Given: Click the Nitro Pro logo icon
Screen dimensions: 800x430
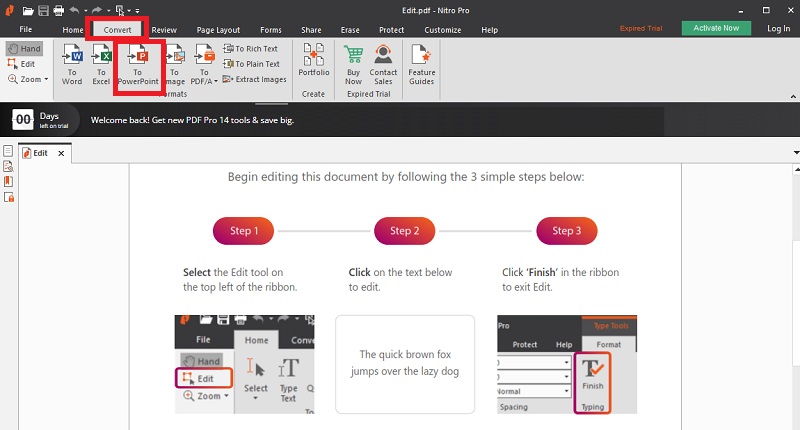Looking at the screenshot, I should 9,10.
